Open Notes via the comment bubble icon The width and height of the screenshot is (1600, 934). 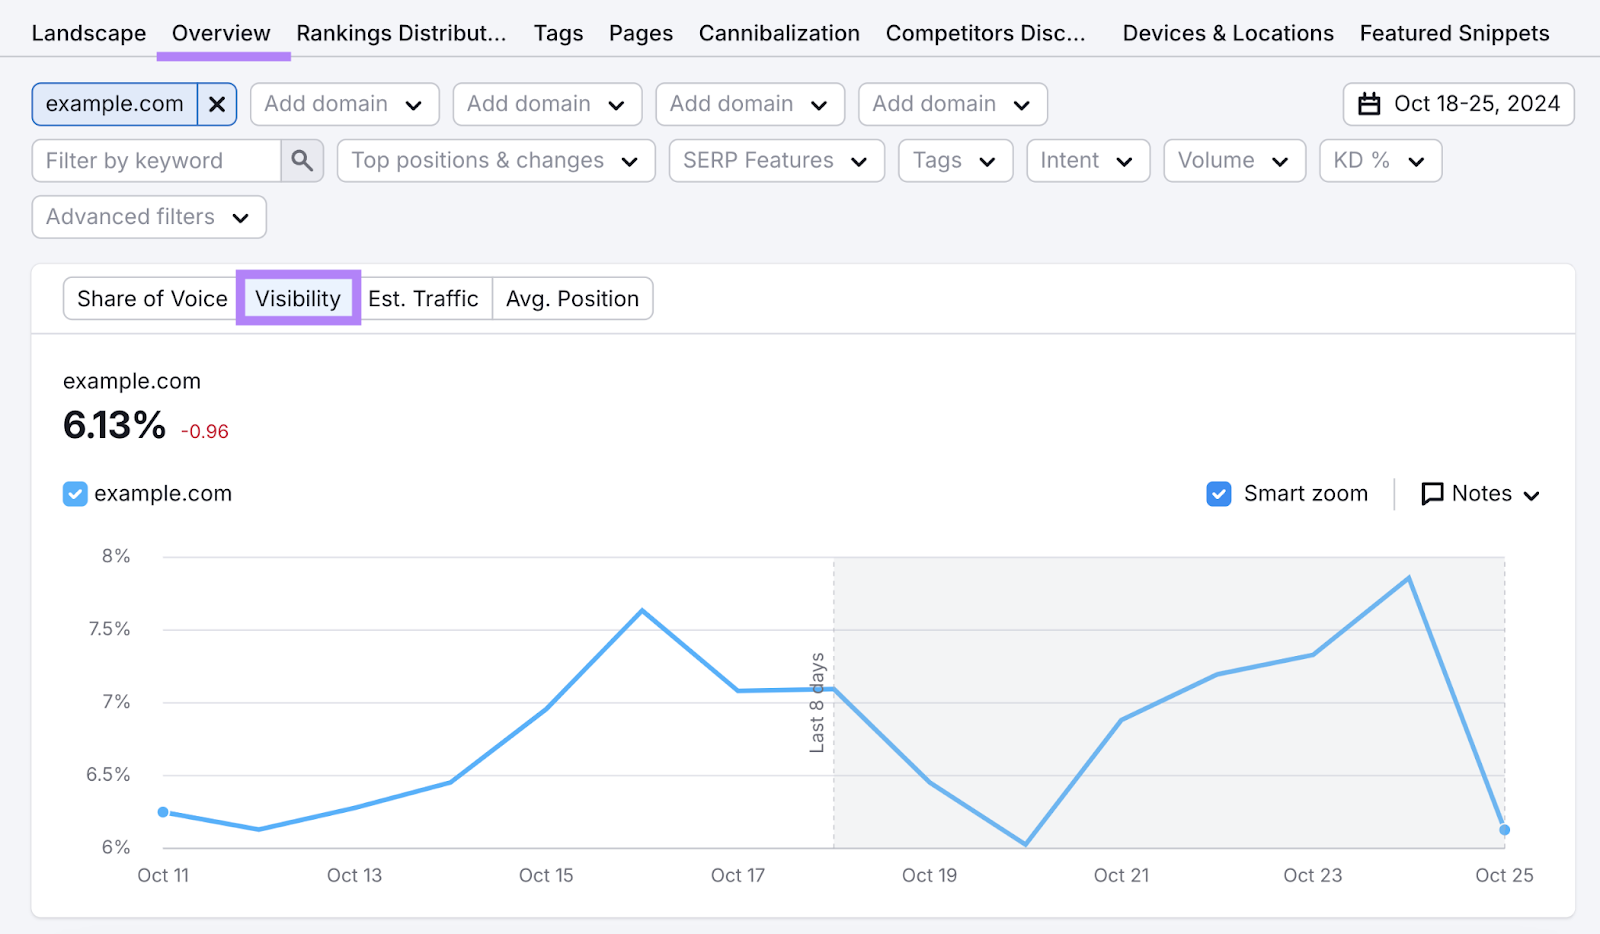[x=1434, y=493]
